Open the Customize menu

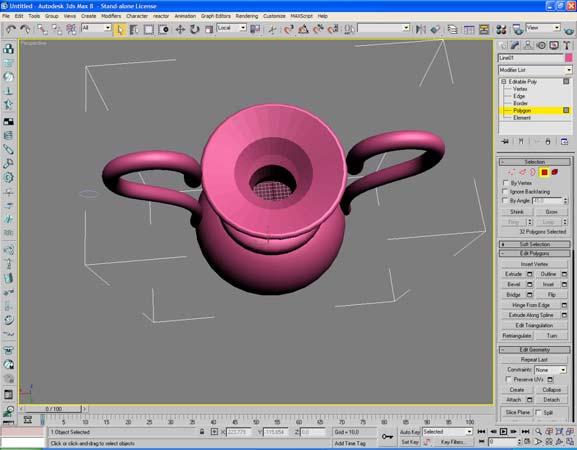click(x=274, y=16)
